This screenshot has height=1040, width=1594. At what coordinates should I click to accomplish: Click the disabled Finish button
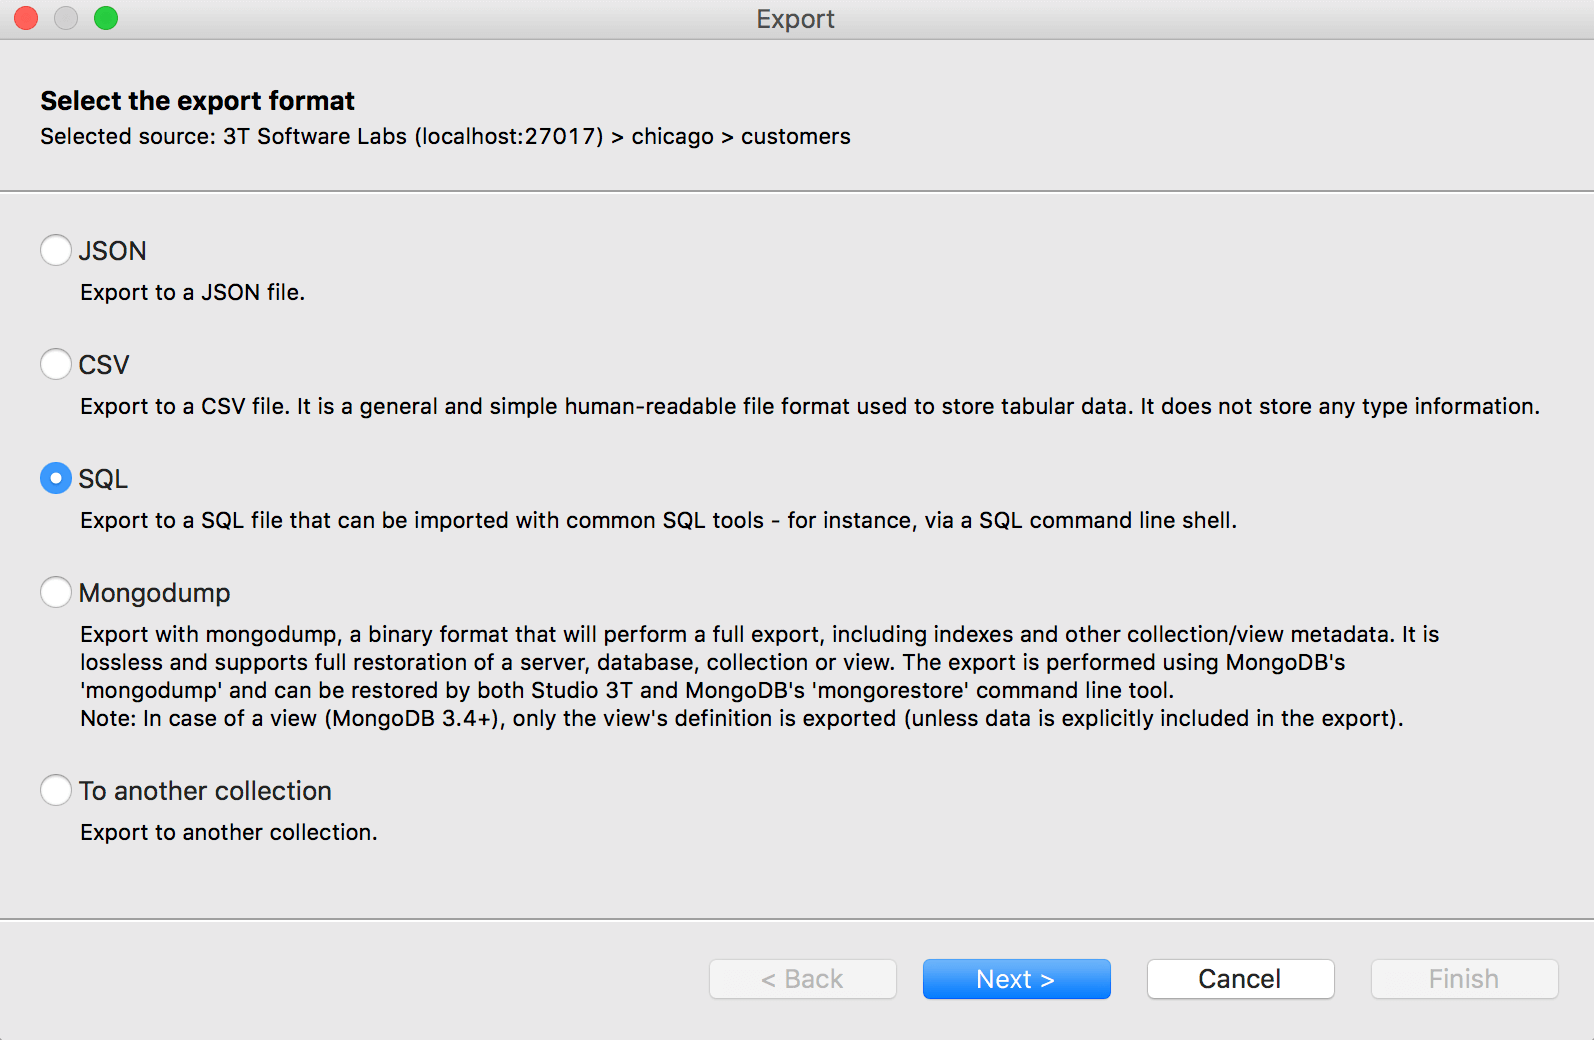(1463, 979)
